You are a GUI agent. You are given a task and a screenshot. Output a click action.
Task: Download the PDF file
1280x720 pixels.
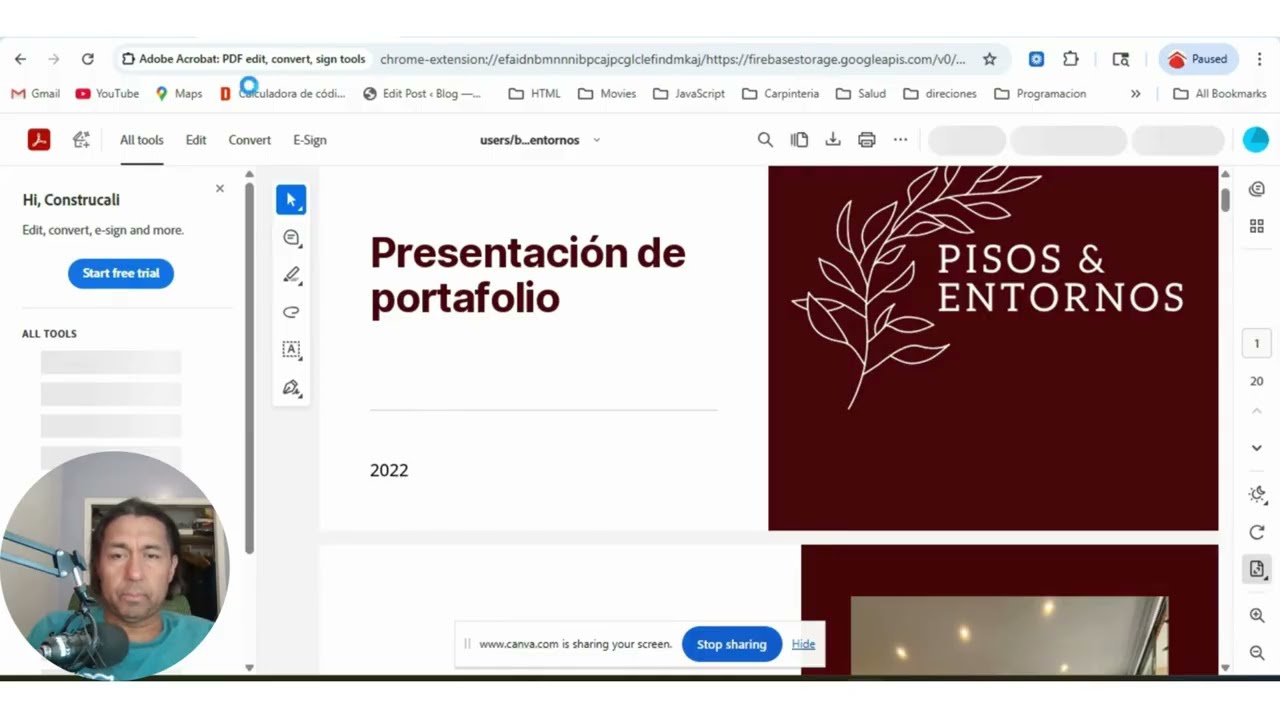point(833,140)
